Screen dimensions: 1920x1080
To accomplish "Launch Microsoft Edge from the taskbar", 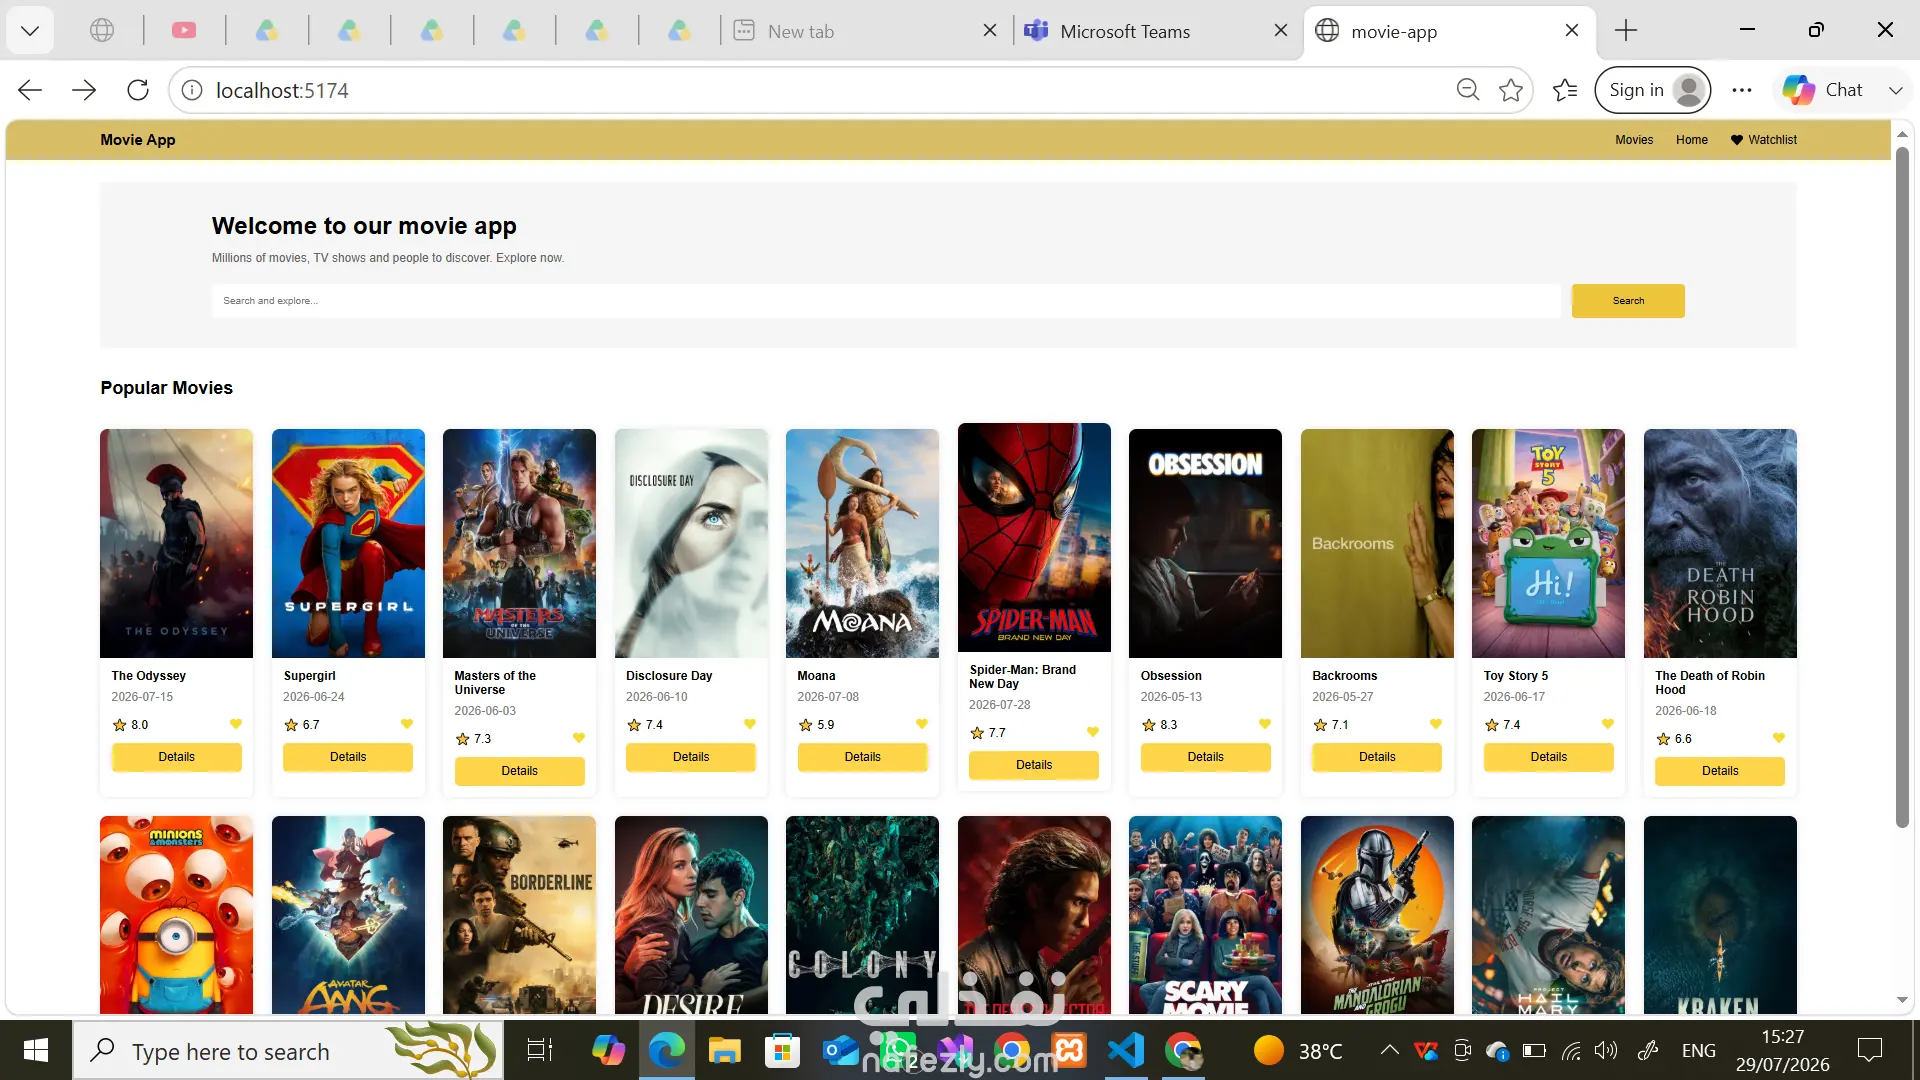I will [x=666, y=1050].
